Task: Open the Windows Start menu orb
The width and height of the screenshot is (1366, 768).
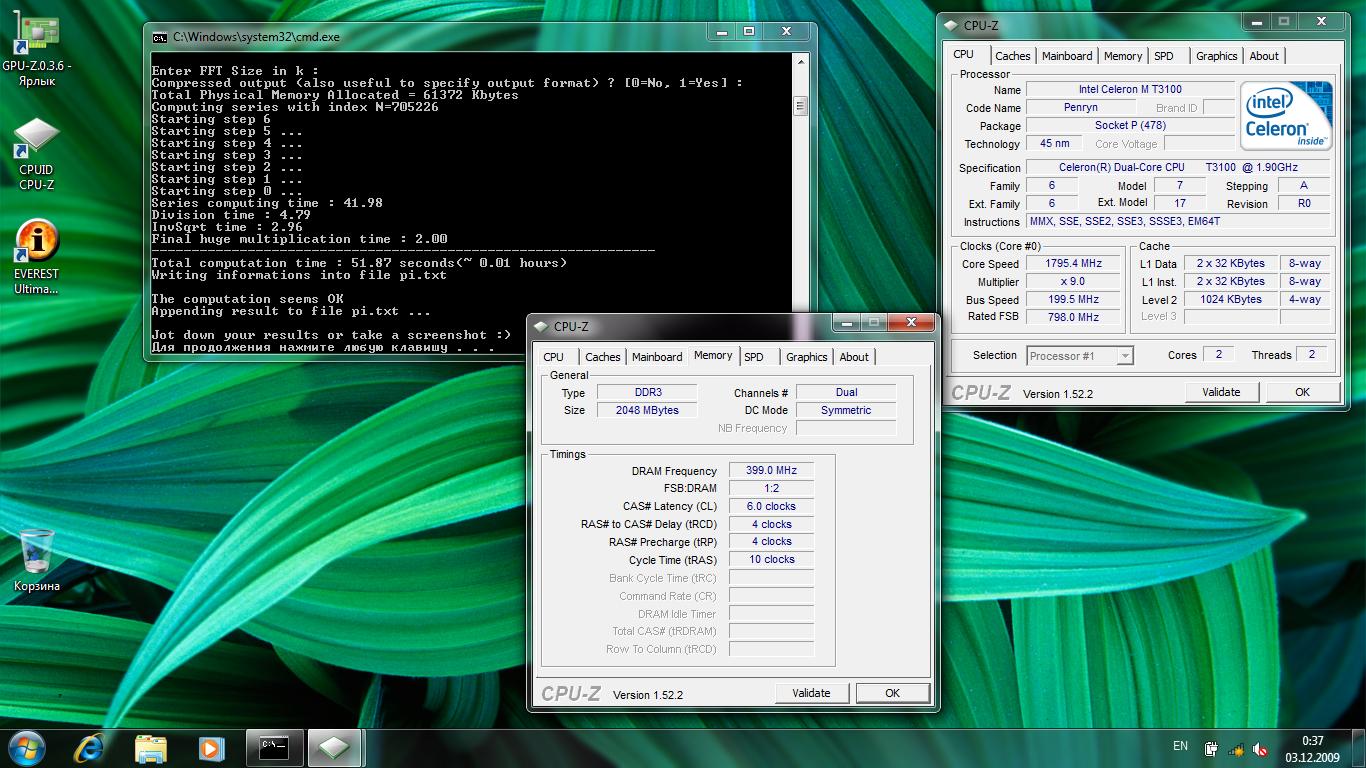Action: (25, 748)
